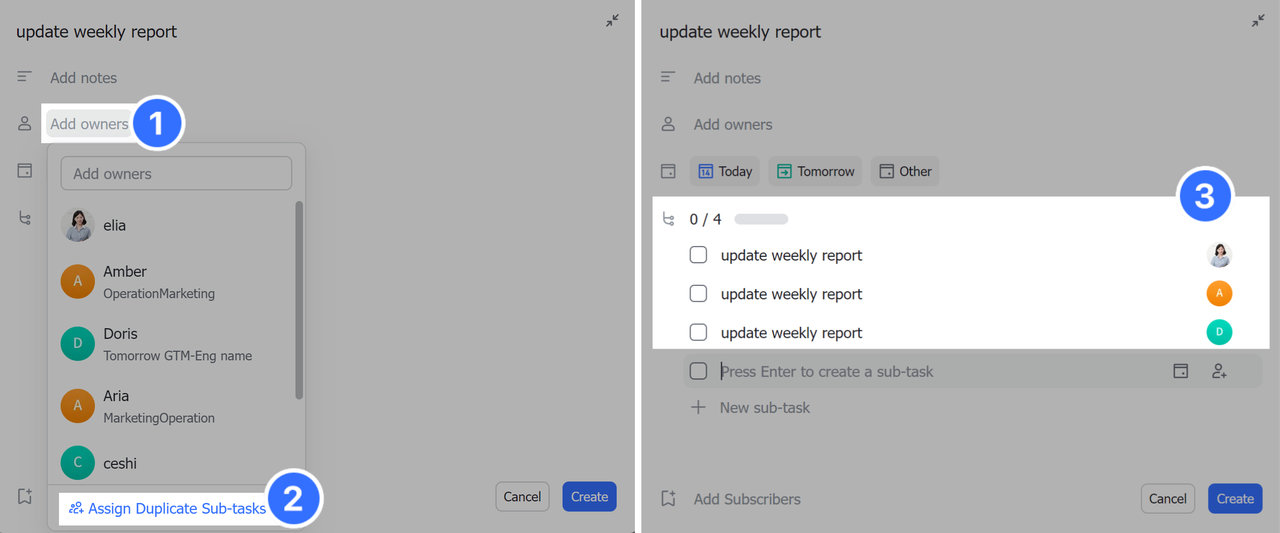Check the first update weekly report sub-task
The width and height of the screenshot is (1280, 533).
698,255
